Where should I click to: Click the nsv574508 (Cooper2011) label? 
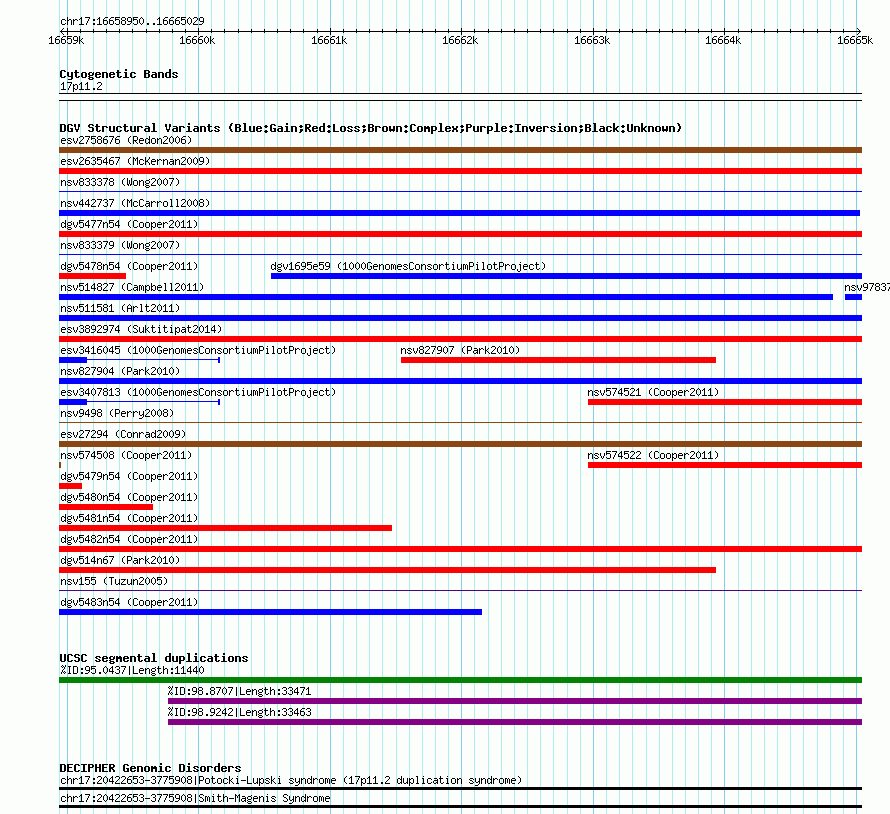click(x=126, y=455)
